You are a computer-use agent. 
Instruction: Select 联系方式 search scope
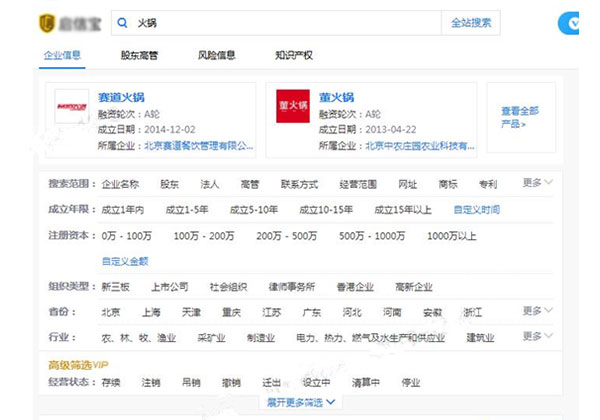pos(299,184)
